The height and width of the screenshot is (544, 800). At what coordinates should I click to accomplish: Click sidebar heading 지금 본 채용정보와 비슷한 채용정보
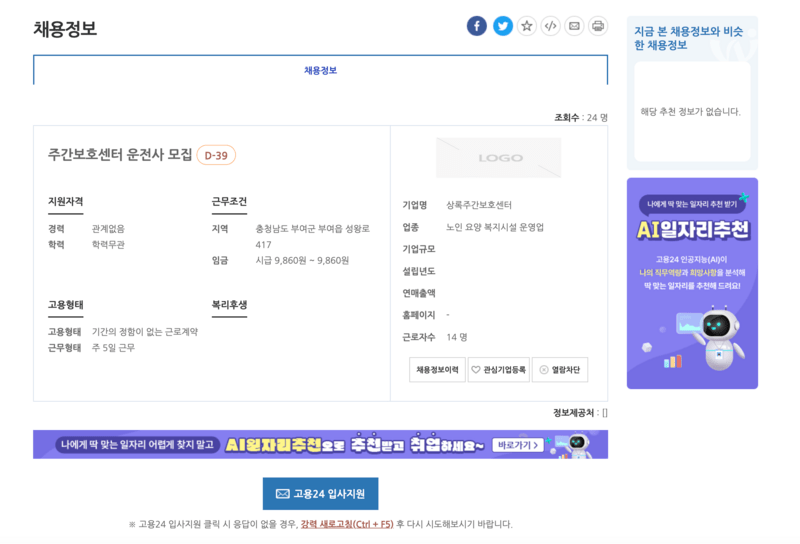689,38
